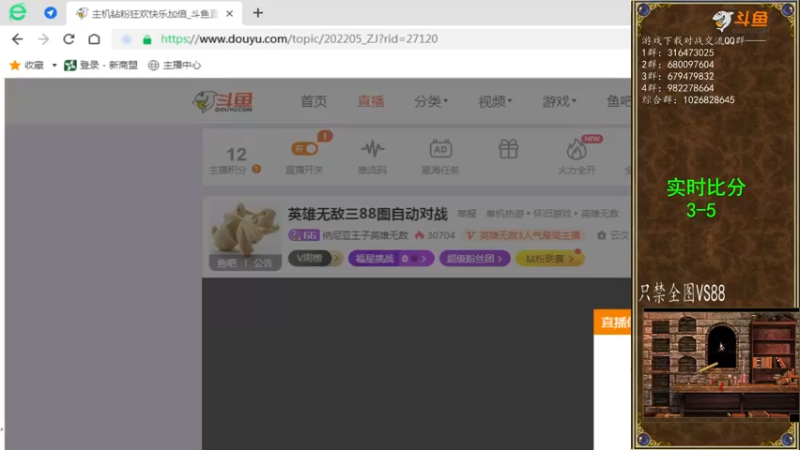This screenshot has width=800, height=450.
Task: Click the browser back arrow
Action: (x=17, y=39)
